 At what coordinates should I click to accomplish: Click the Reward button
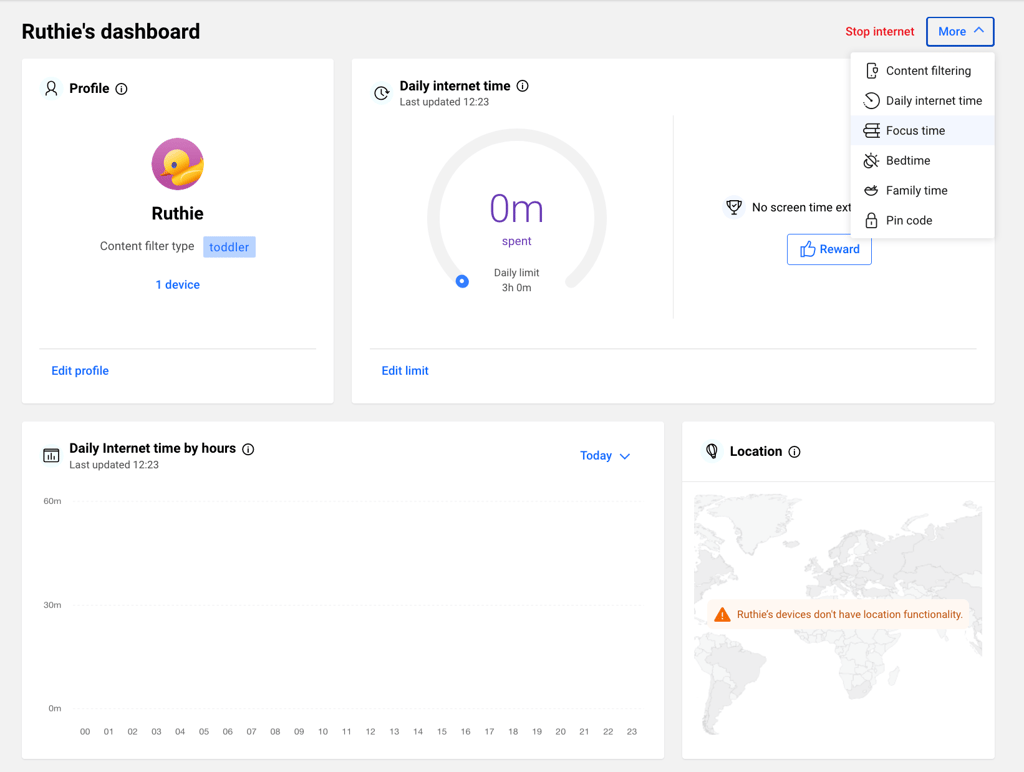pyautogui.click(x=829, y=249)
